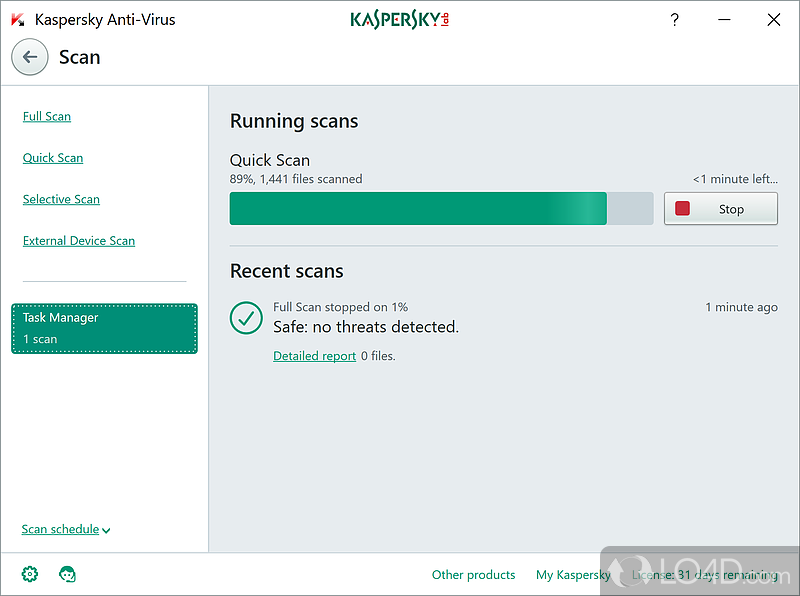Screen dimensions: 800x596
Task: Go back using the round arrow button
Action: pyautogui.click(x=30, y=57)
